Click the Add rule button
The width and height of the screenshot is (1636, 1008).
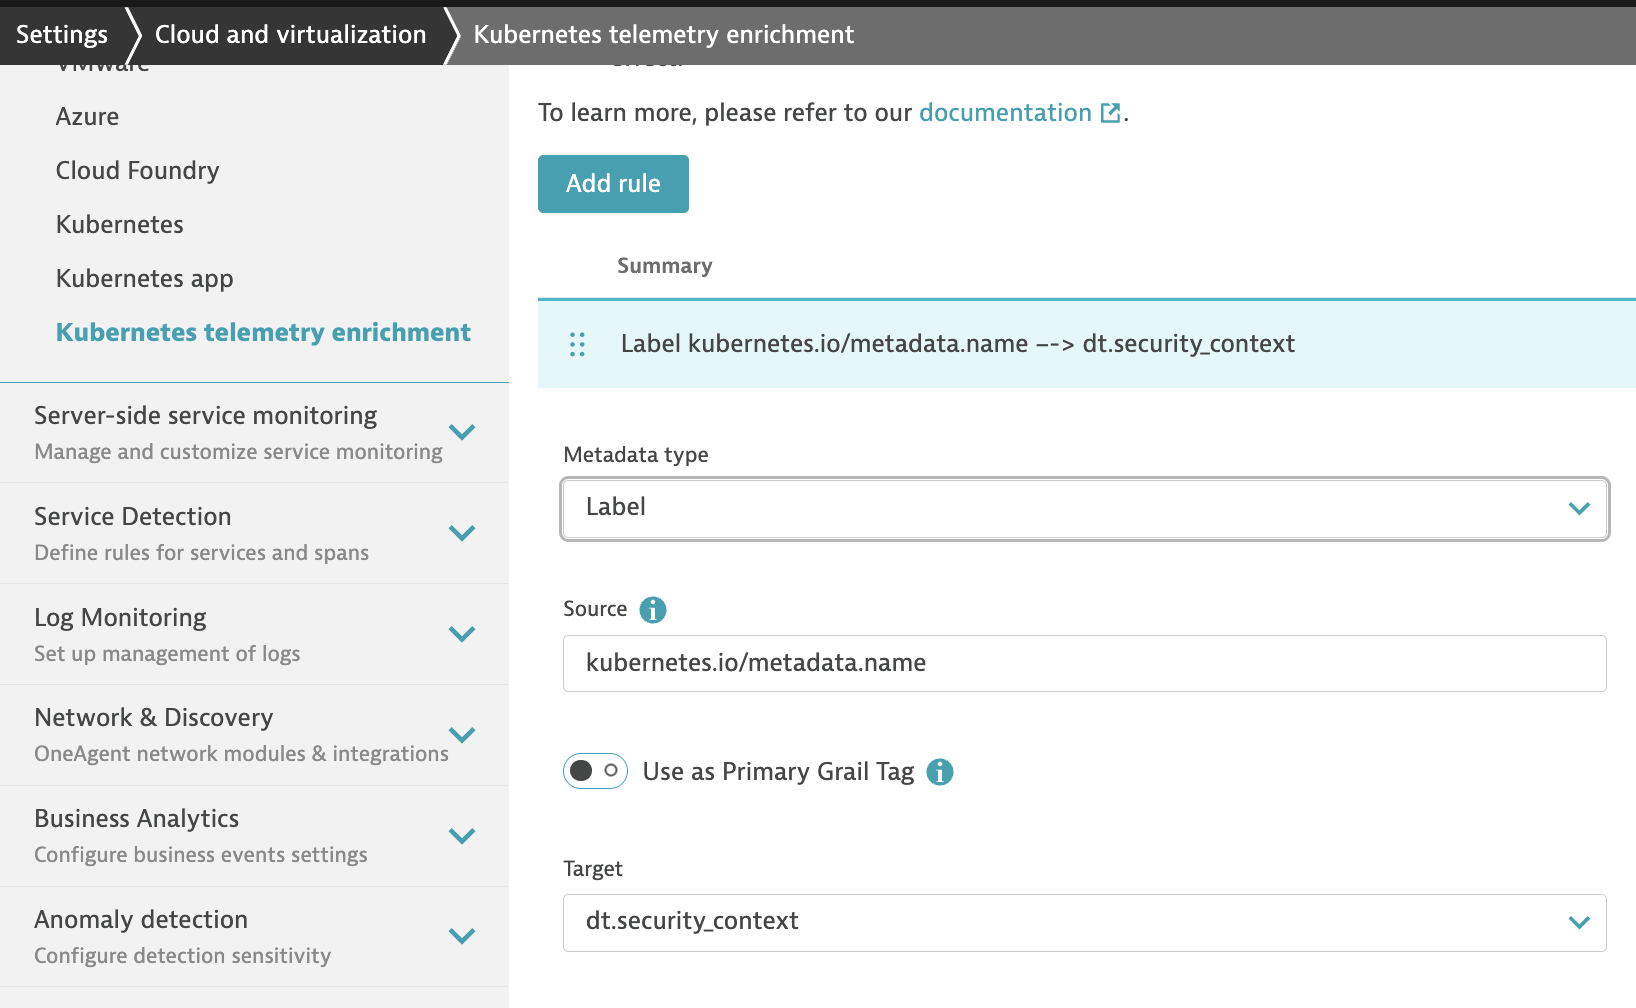pyautogui.click(x=613, y=184)
